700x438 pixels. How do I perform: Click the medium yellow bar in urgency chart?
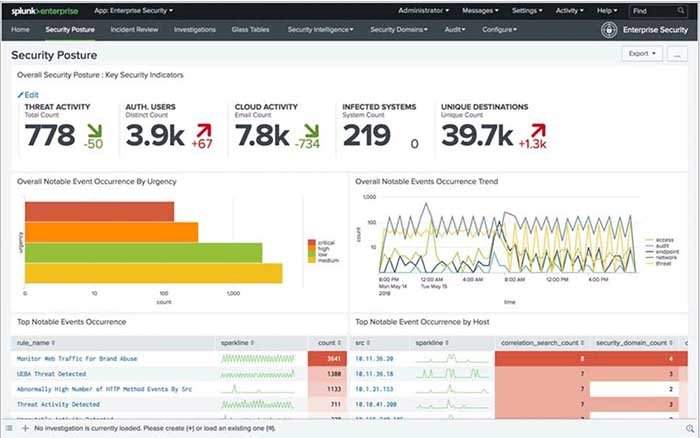(154, 273)
